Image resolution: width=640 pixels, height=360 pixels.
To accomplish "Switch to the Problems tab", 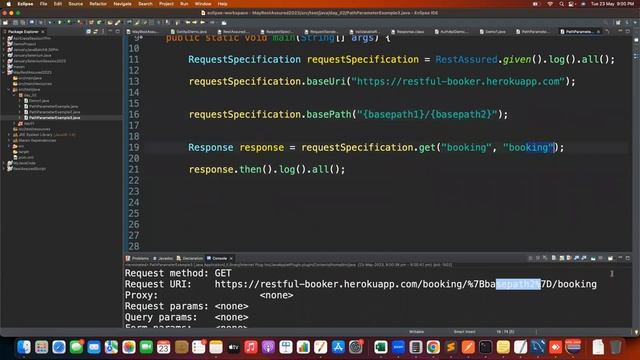I will [138, 258].
